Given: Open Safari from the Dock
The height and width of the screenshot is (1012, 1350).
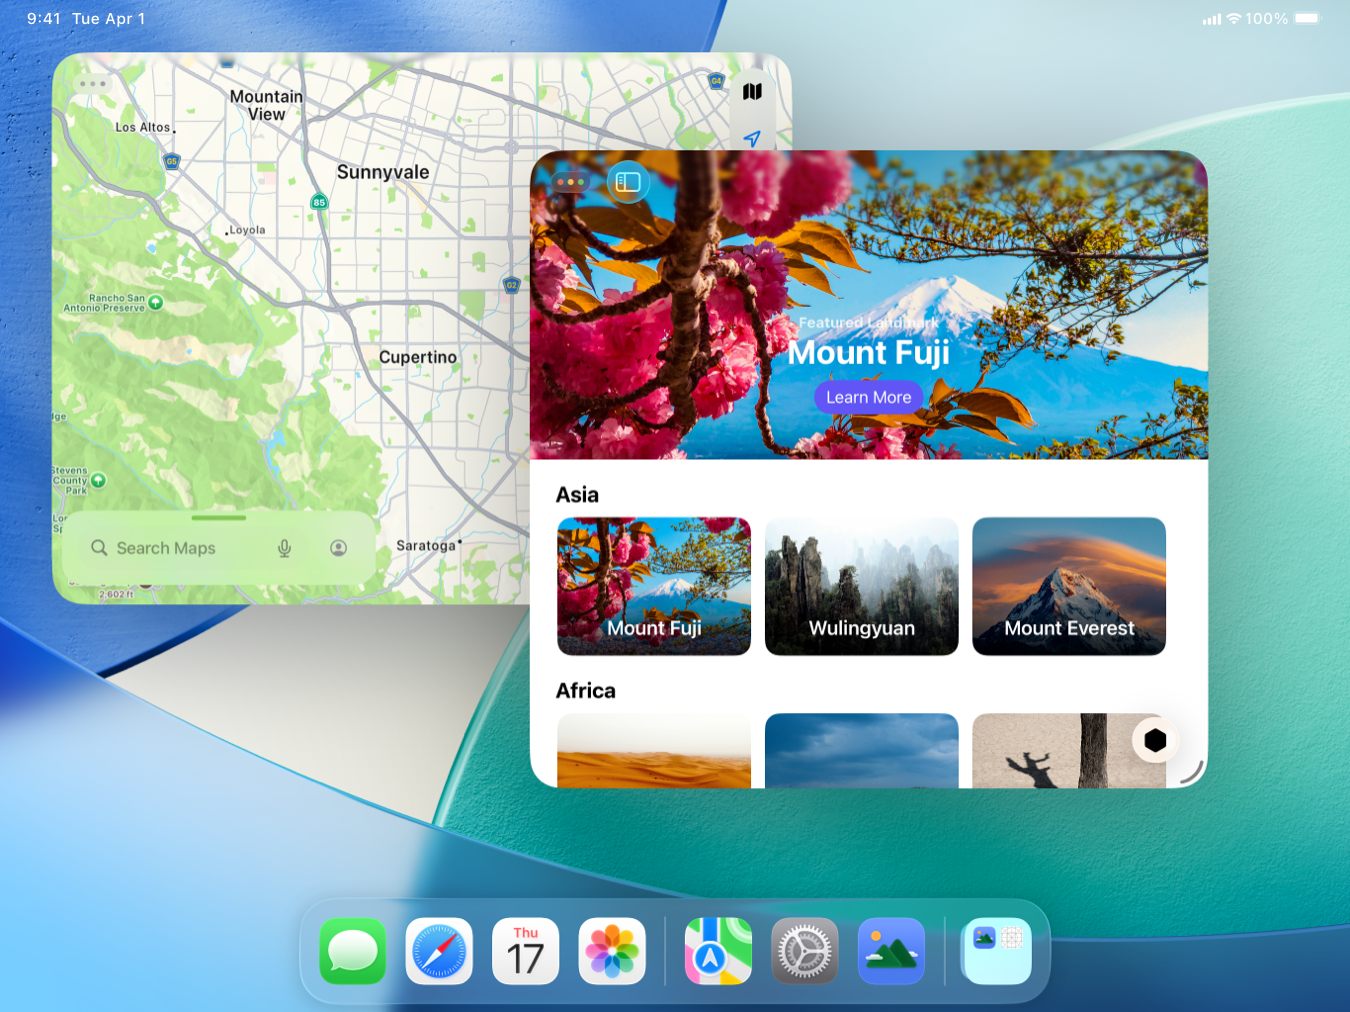Looking at the screenshot, I should coord(438,951).
